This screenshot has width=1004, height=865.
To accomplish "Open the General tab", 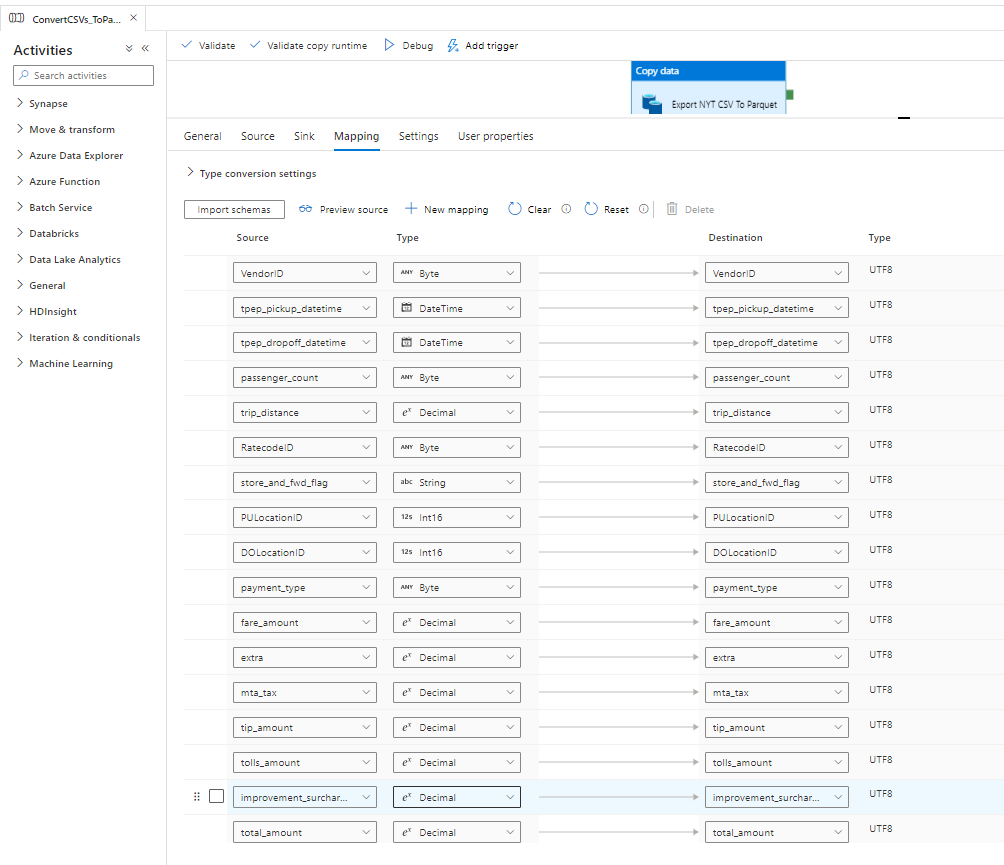I will [202, 136].
